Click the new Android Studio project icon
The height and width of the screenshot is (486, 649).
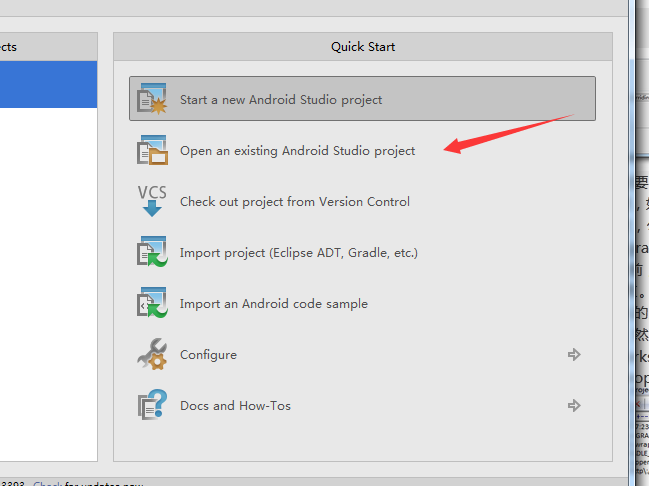[x=152, y=99]
